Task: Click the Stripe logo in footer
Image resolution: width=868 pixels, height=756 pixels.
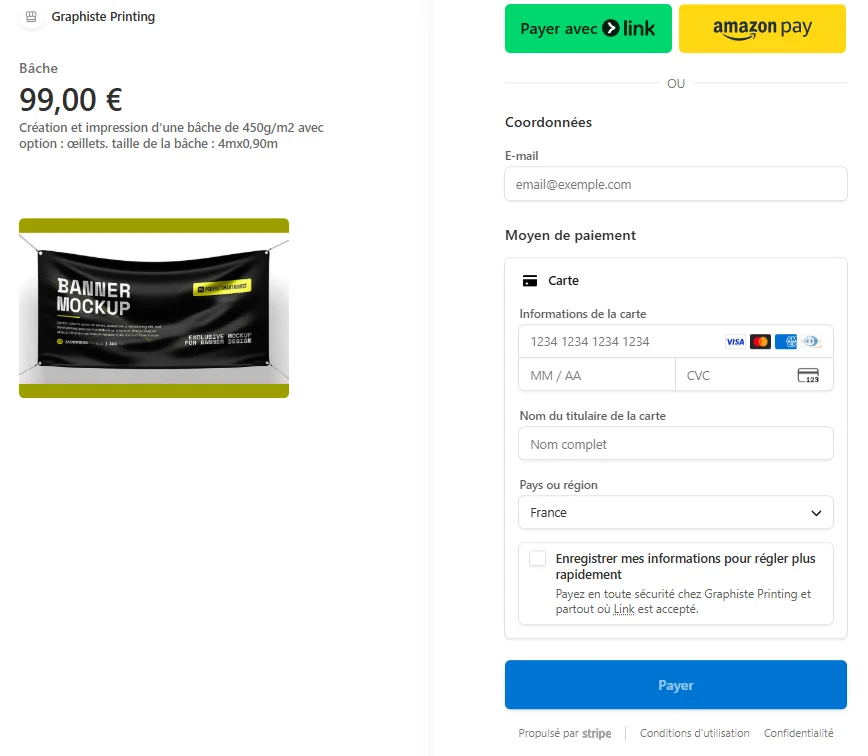Action: pyautogui.click(x=597, y=733)
